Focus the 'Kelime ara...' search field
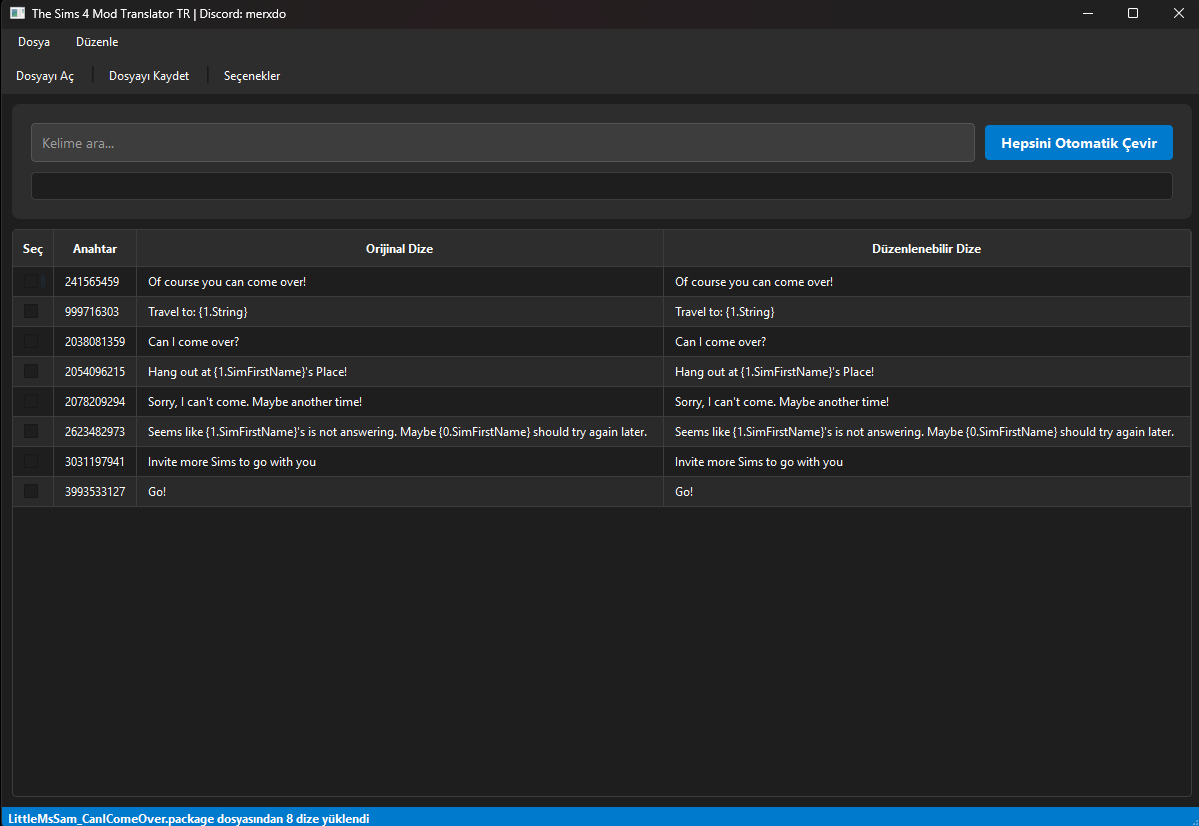The width and height of the screenshot is (1199, 826). tap(502, 143)
